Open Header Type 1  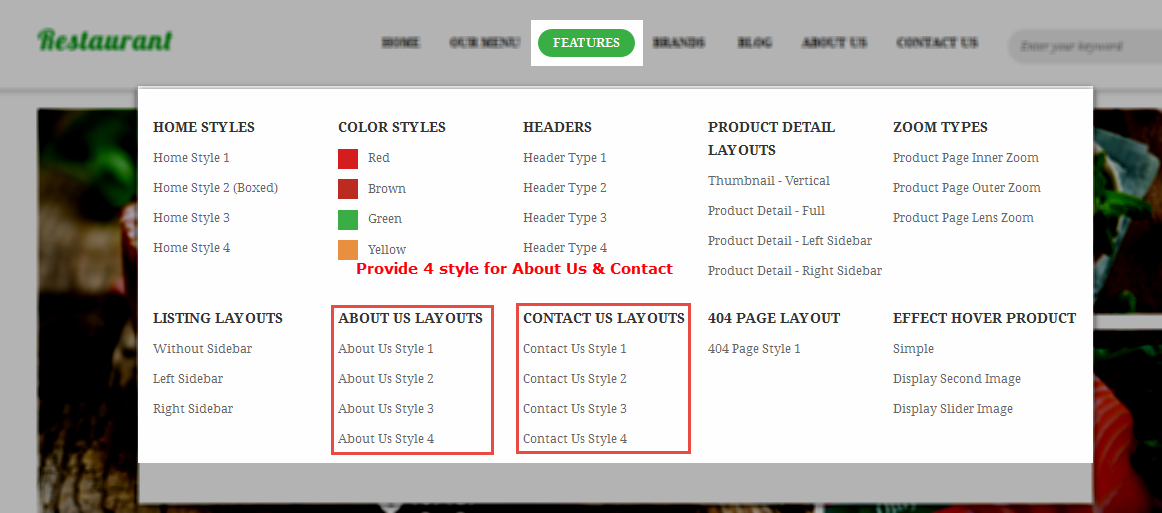(565, 158)
